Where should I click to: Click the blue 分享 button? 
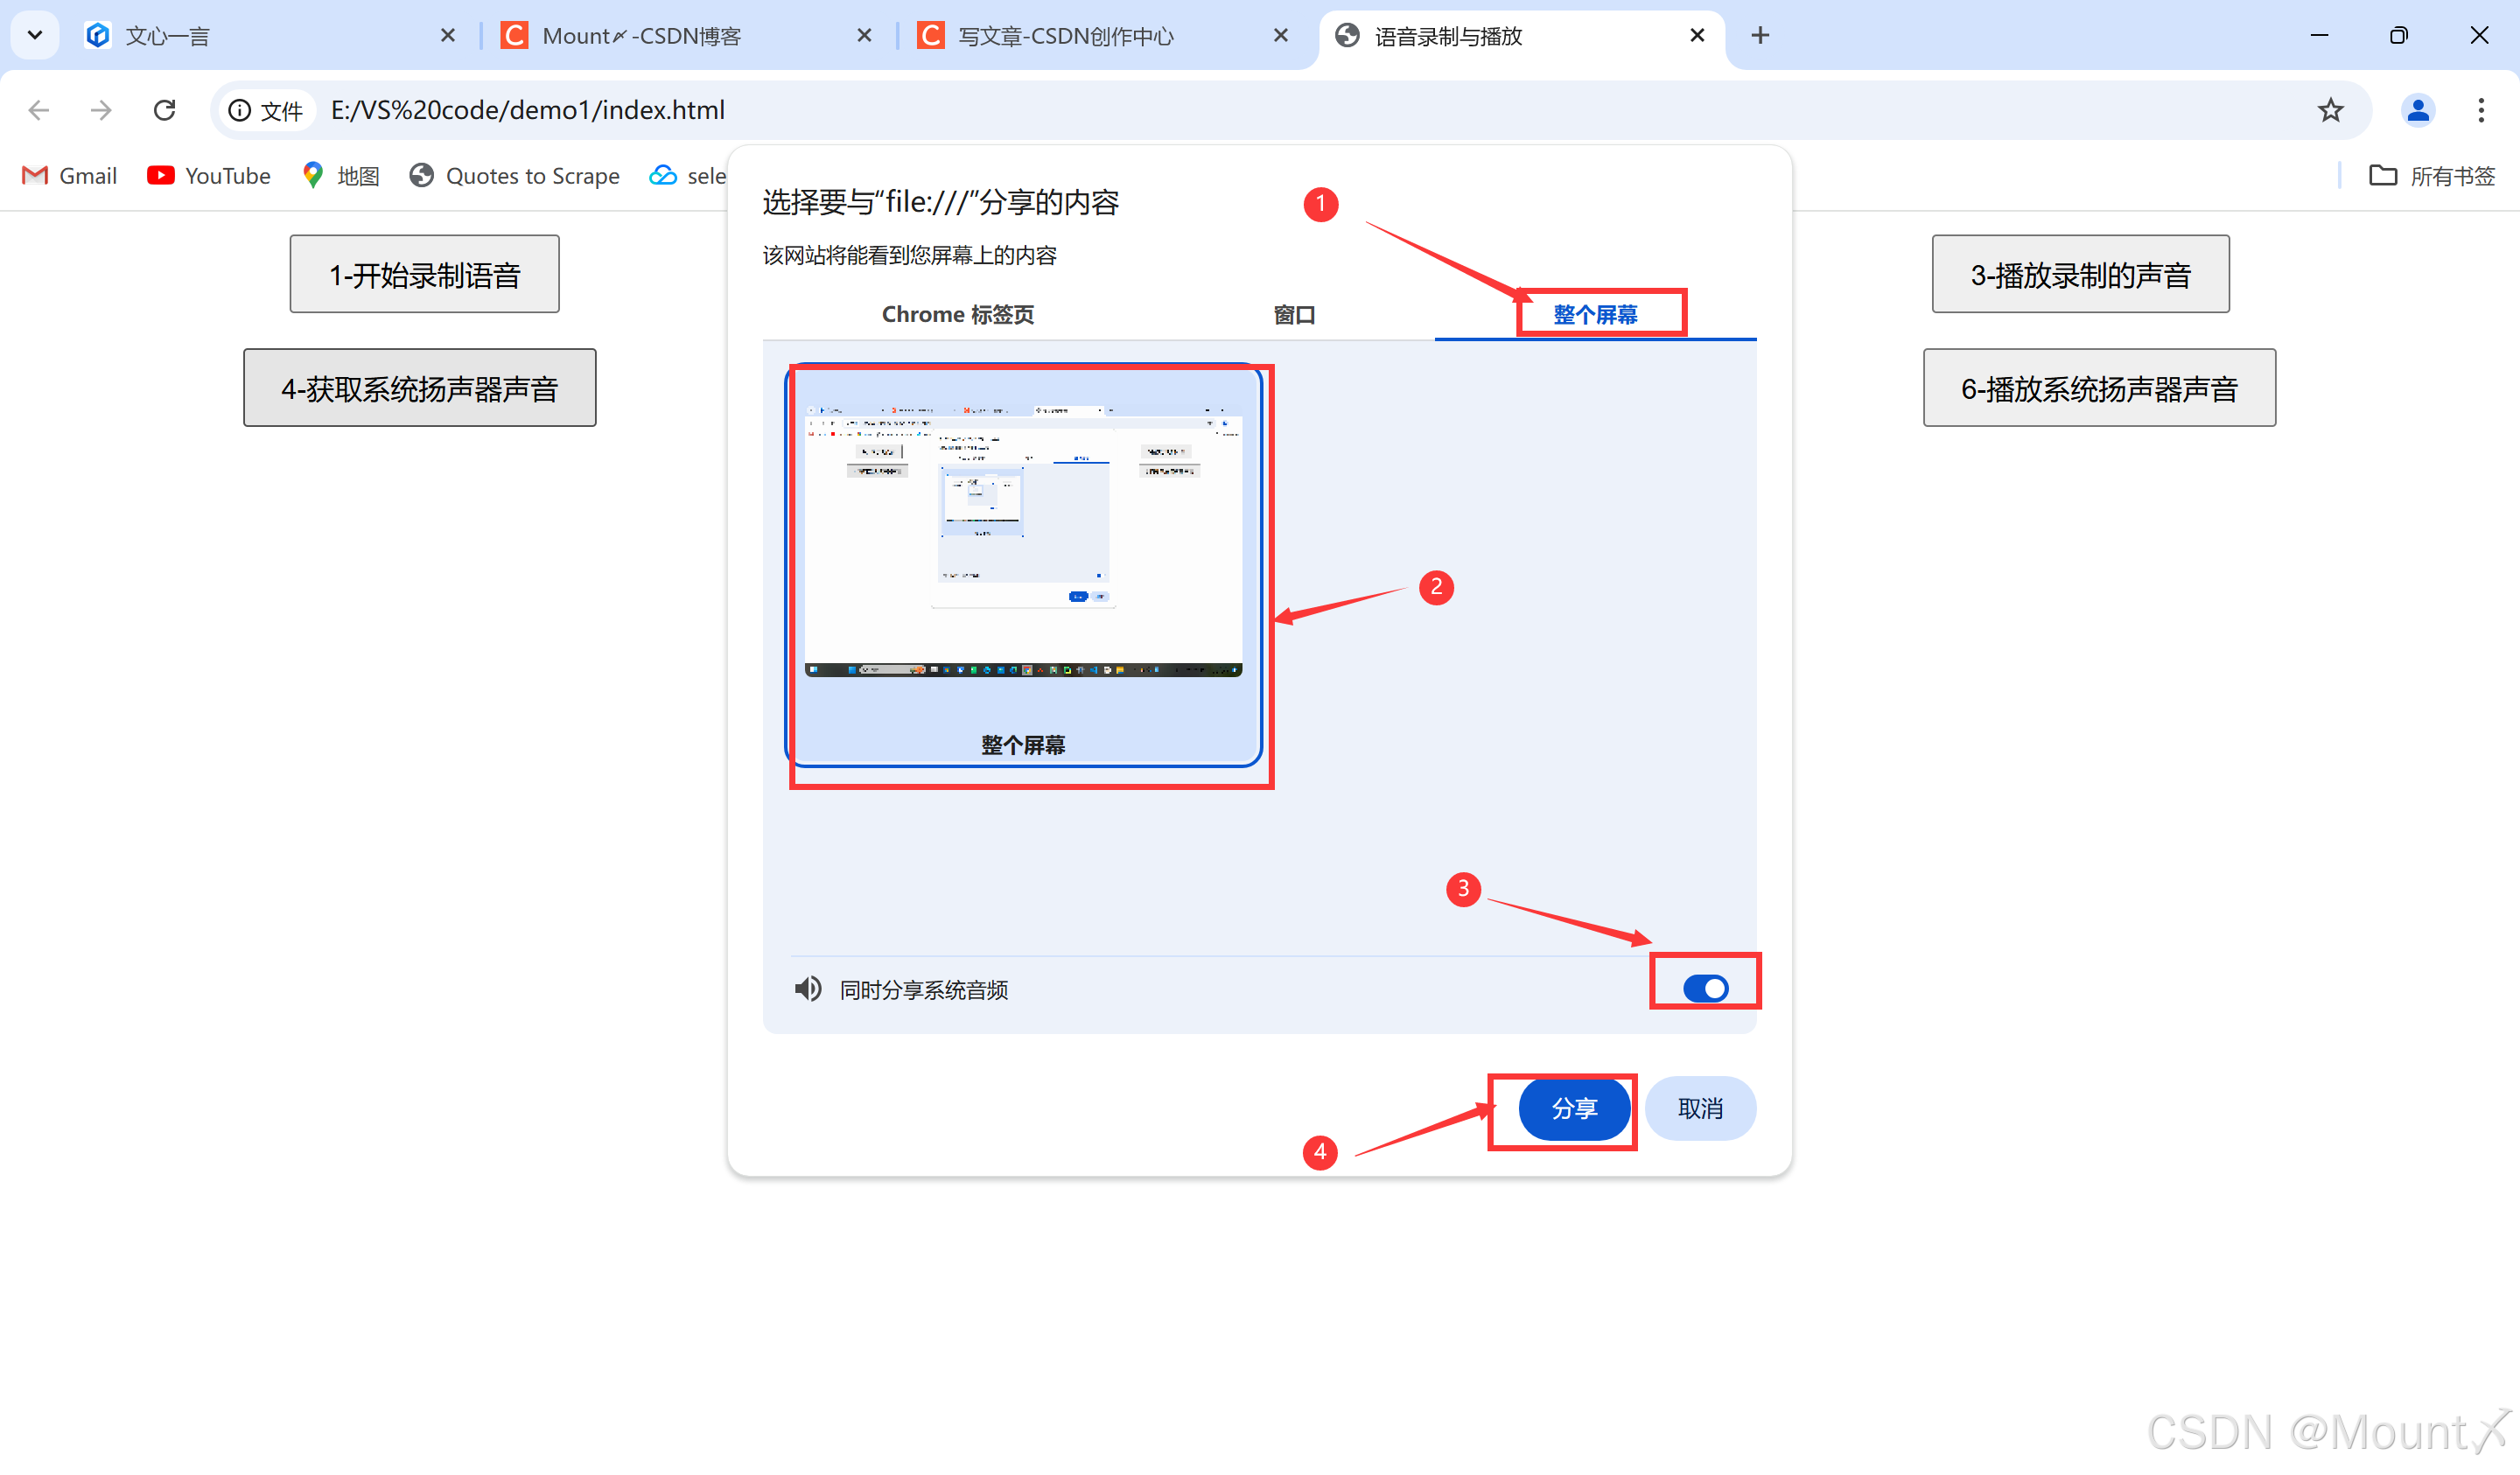tap(1574, 1108)
